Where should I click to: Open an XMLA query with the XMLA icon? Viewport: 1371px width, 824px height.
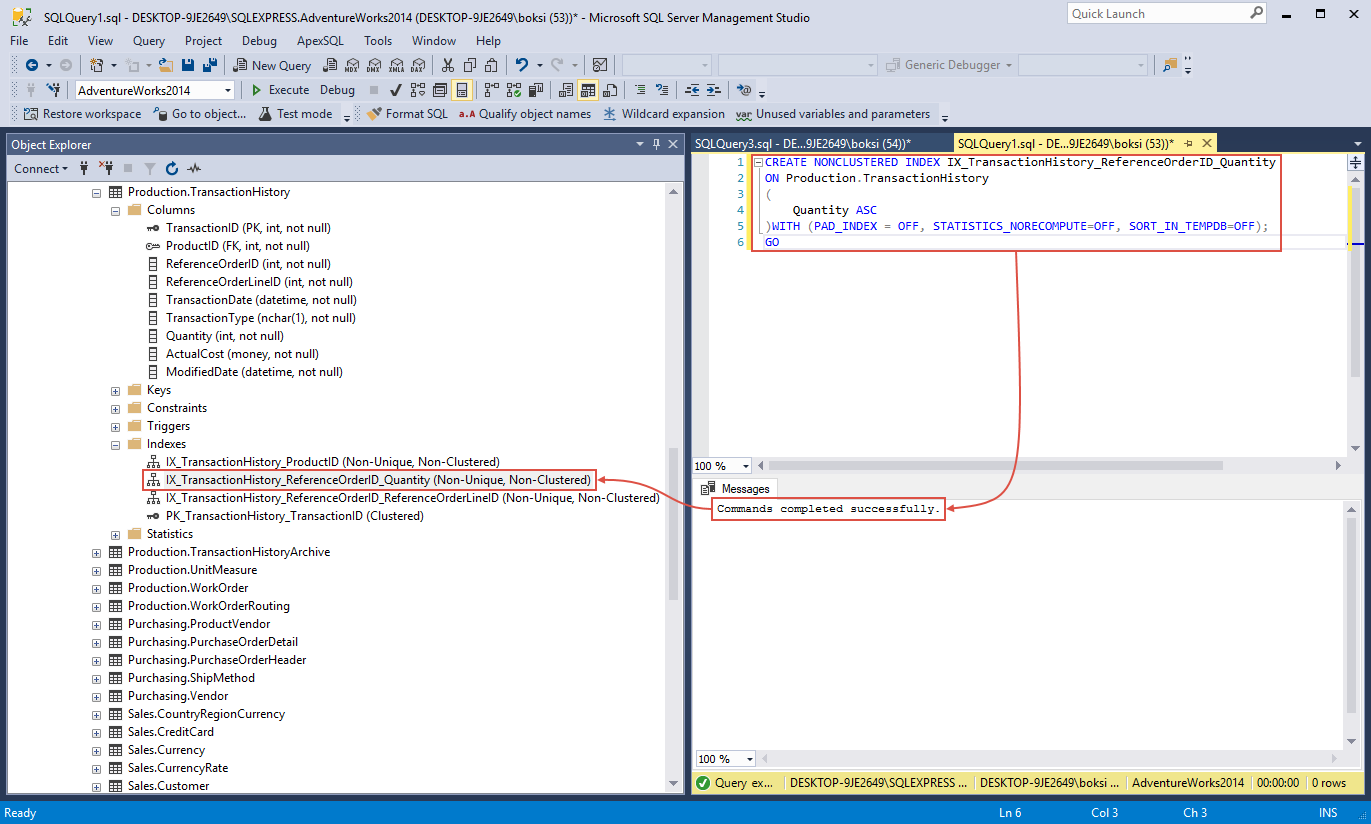(x=396, y=65)
